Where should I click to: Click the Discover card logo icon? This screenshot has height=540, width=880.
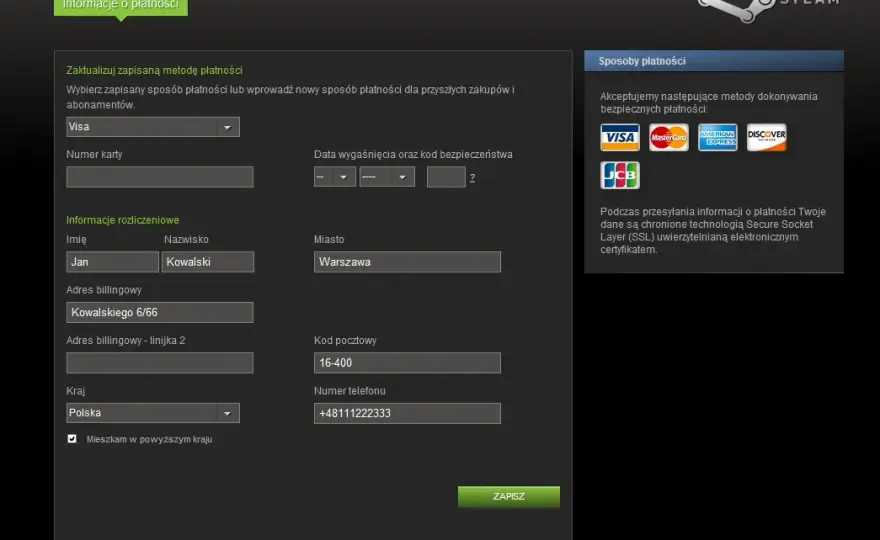click(766, 138)
